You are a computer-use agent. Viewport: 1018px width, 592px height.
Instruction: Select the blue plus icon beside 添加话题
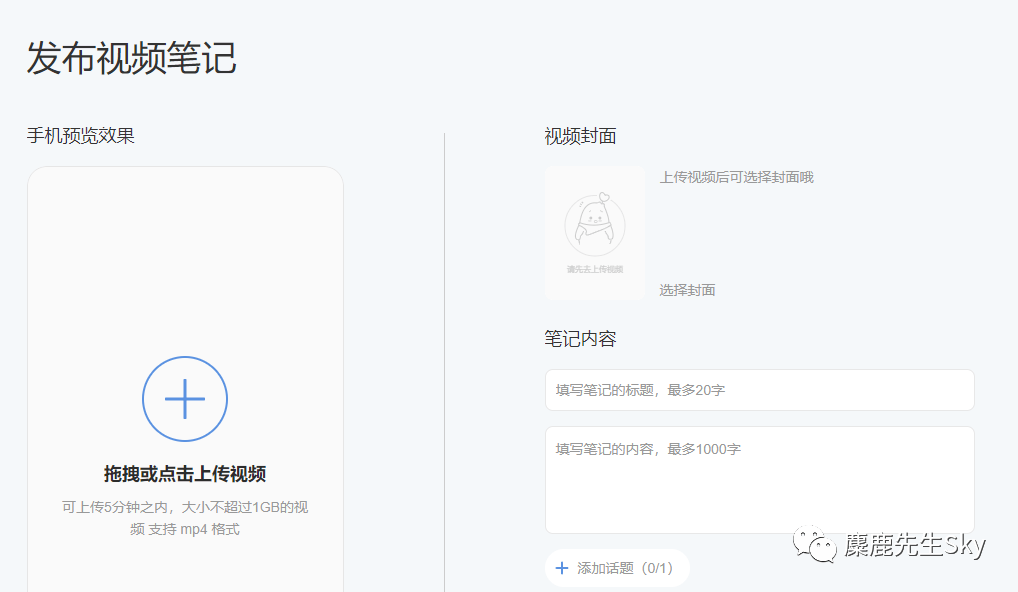[562, 568]
